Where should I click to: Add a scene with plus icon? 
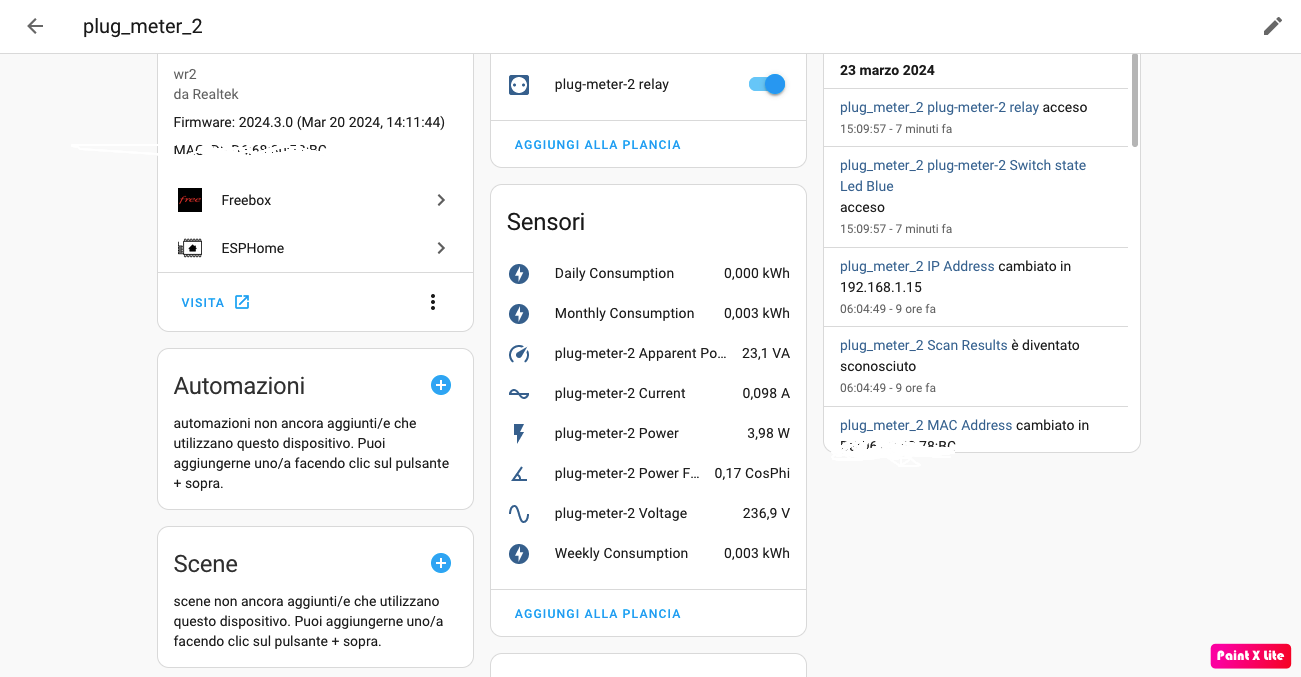[441, 563]
